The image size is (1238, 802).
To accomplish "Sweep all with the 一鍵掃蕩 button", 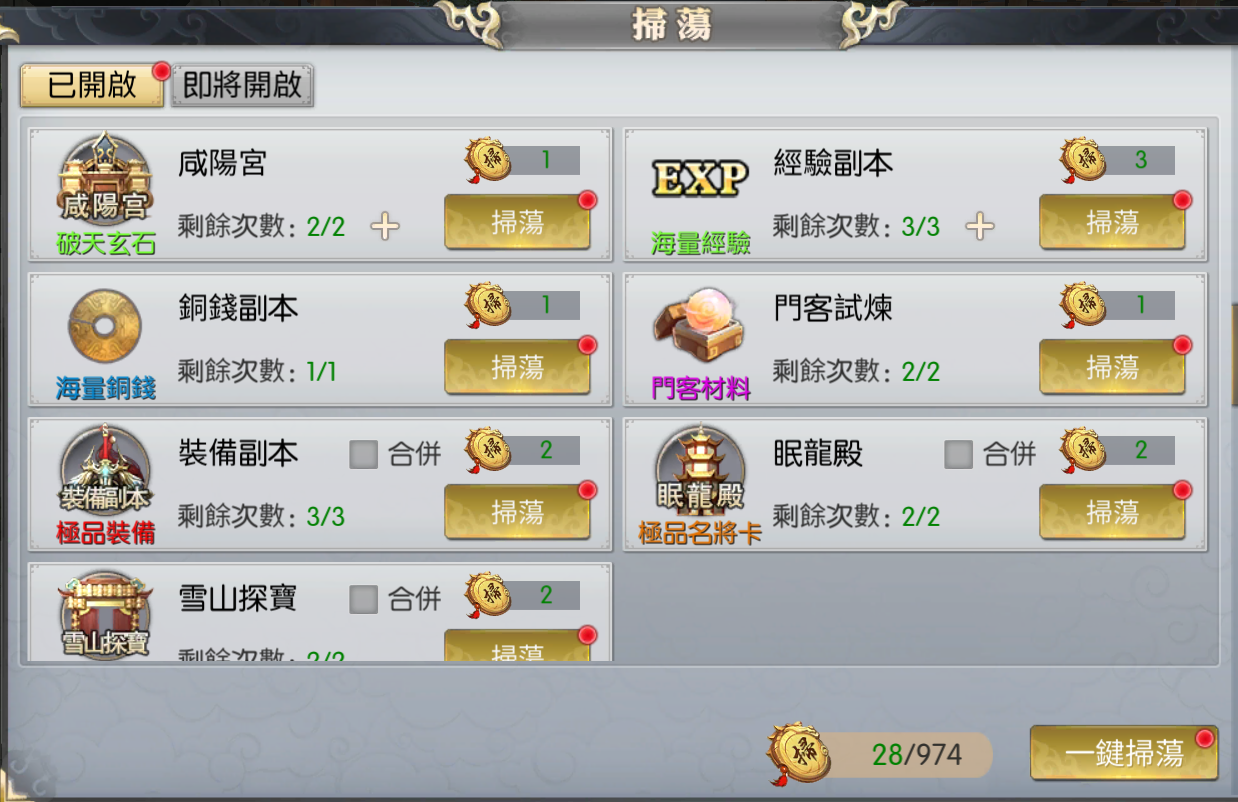I will point(1124,753).
